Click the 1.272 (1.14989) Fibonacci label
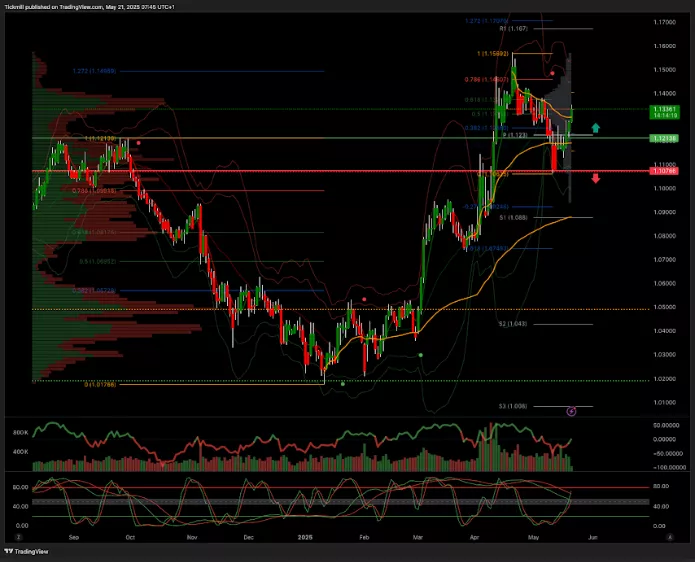Viewport: 695px width, 562px height. (95, 71)
